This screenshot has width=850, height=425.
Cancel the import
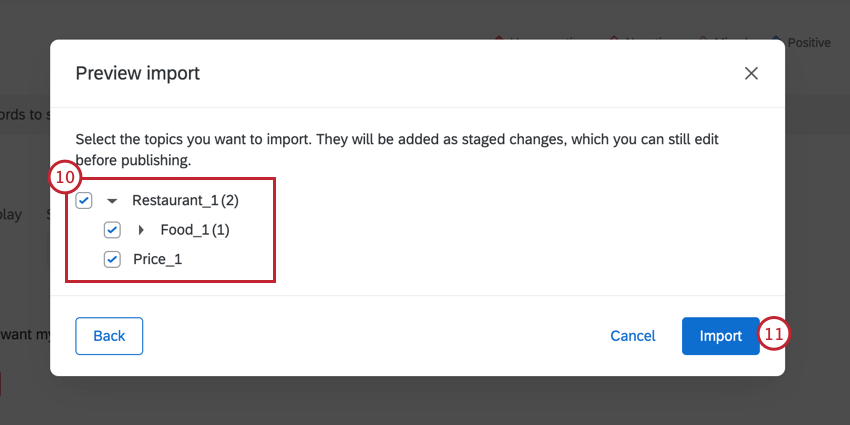pos(633,336)
